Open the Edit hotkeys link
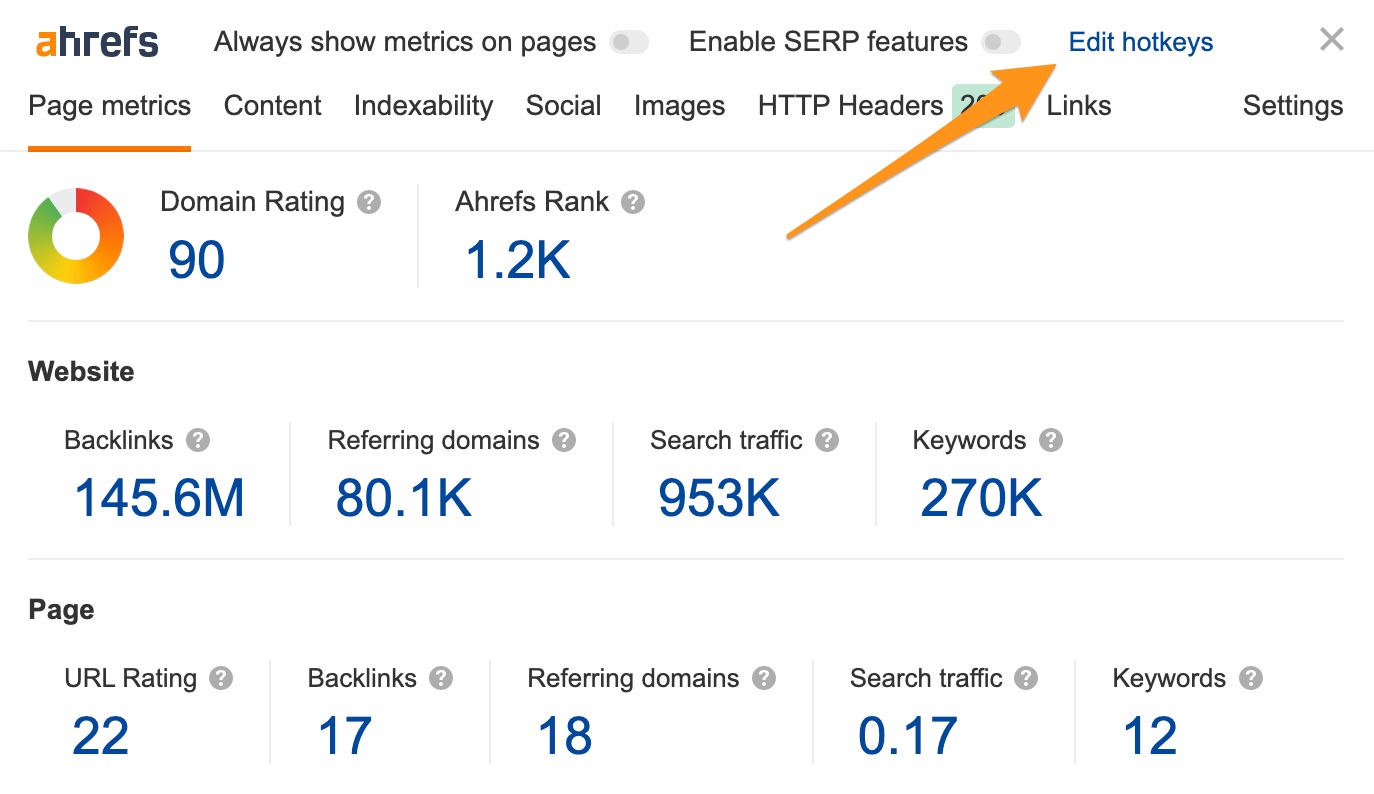 pos(1141,43)
